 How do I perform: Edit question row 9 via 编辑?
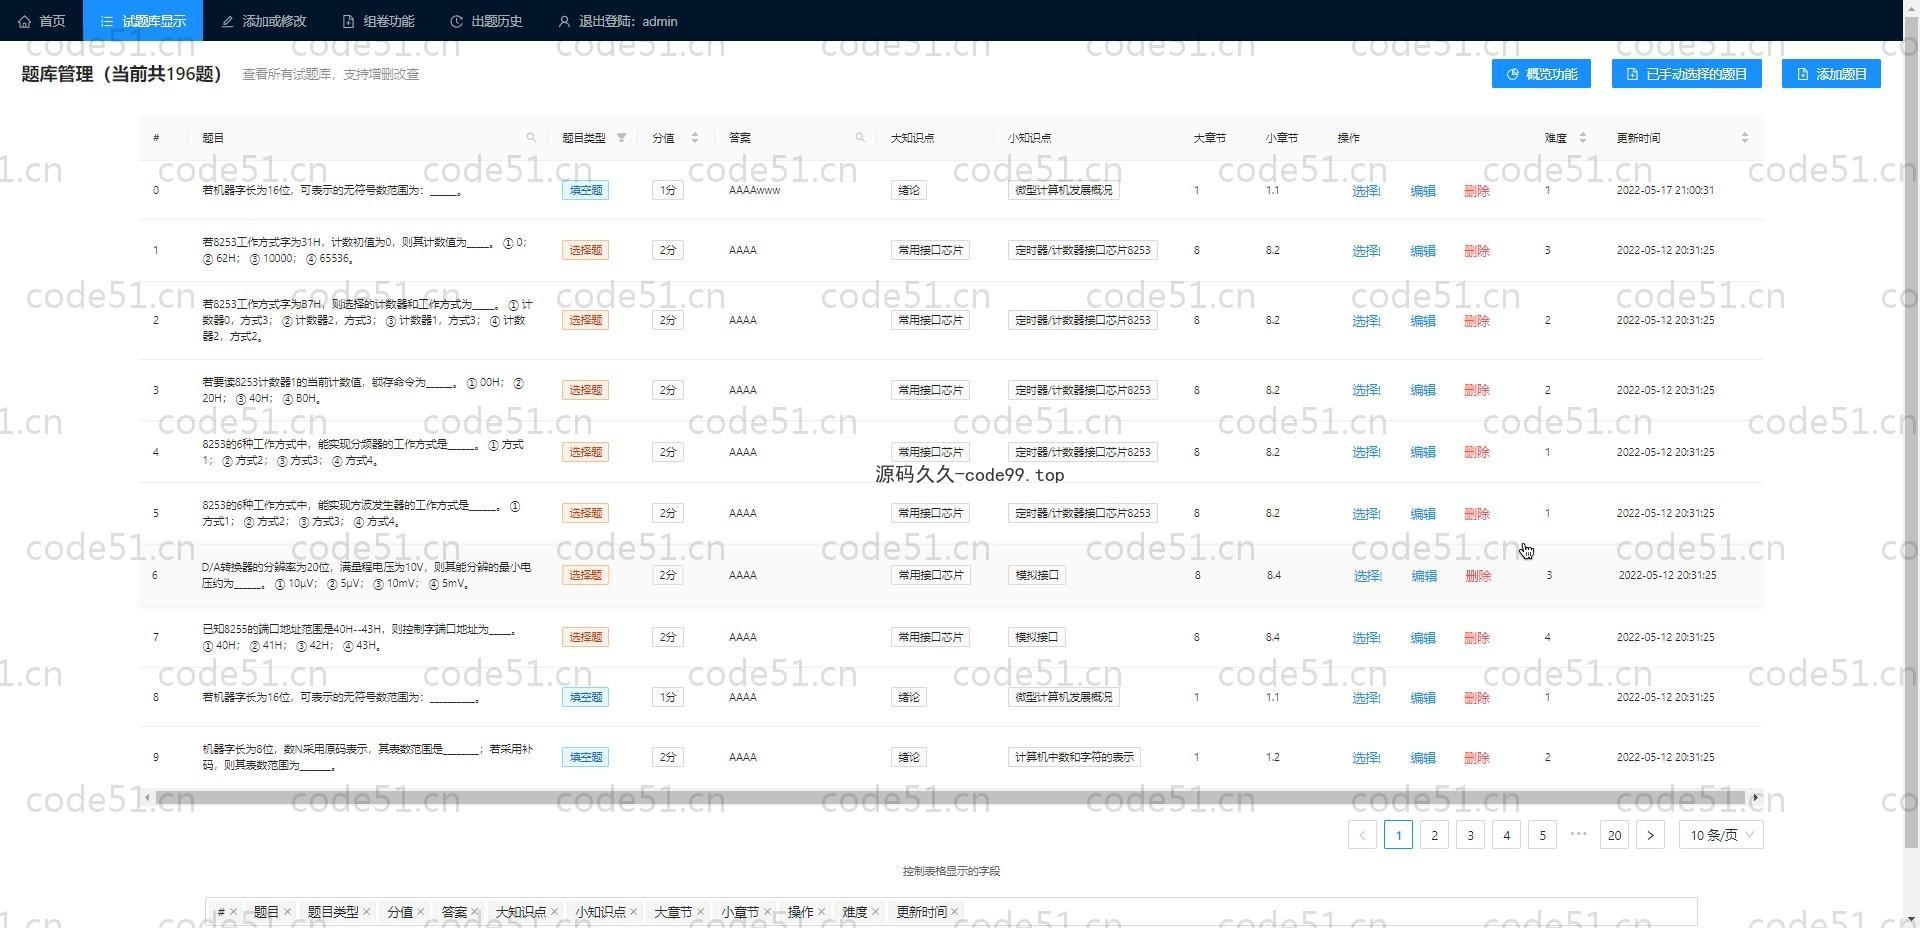click(1423, 758)
